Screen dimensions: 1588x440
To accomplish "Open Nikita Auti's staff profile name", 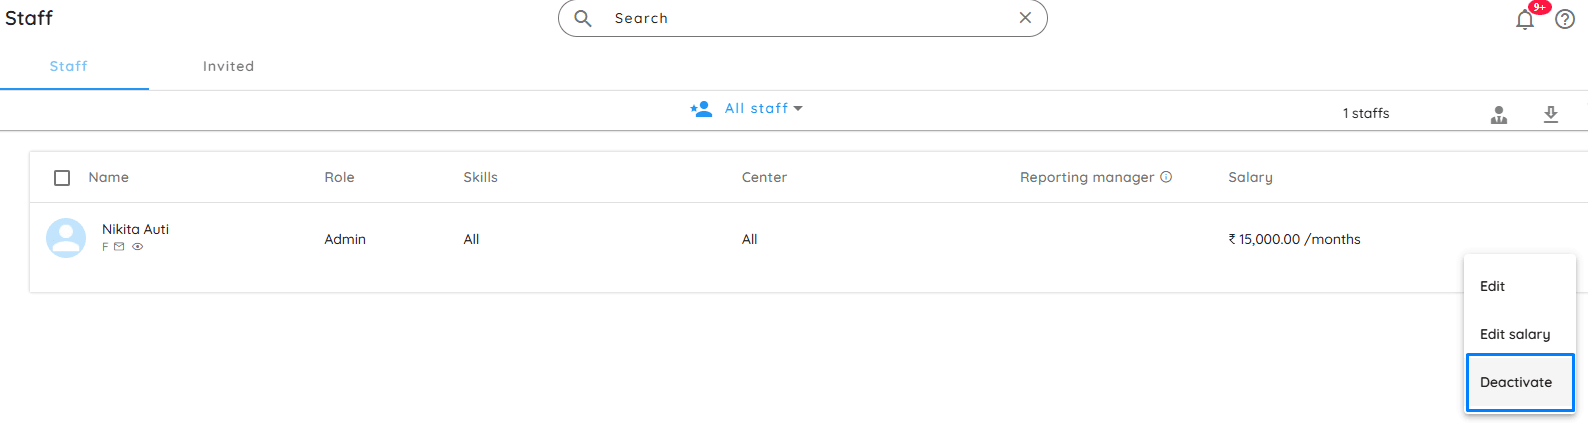I will 135,229.
